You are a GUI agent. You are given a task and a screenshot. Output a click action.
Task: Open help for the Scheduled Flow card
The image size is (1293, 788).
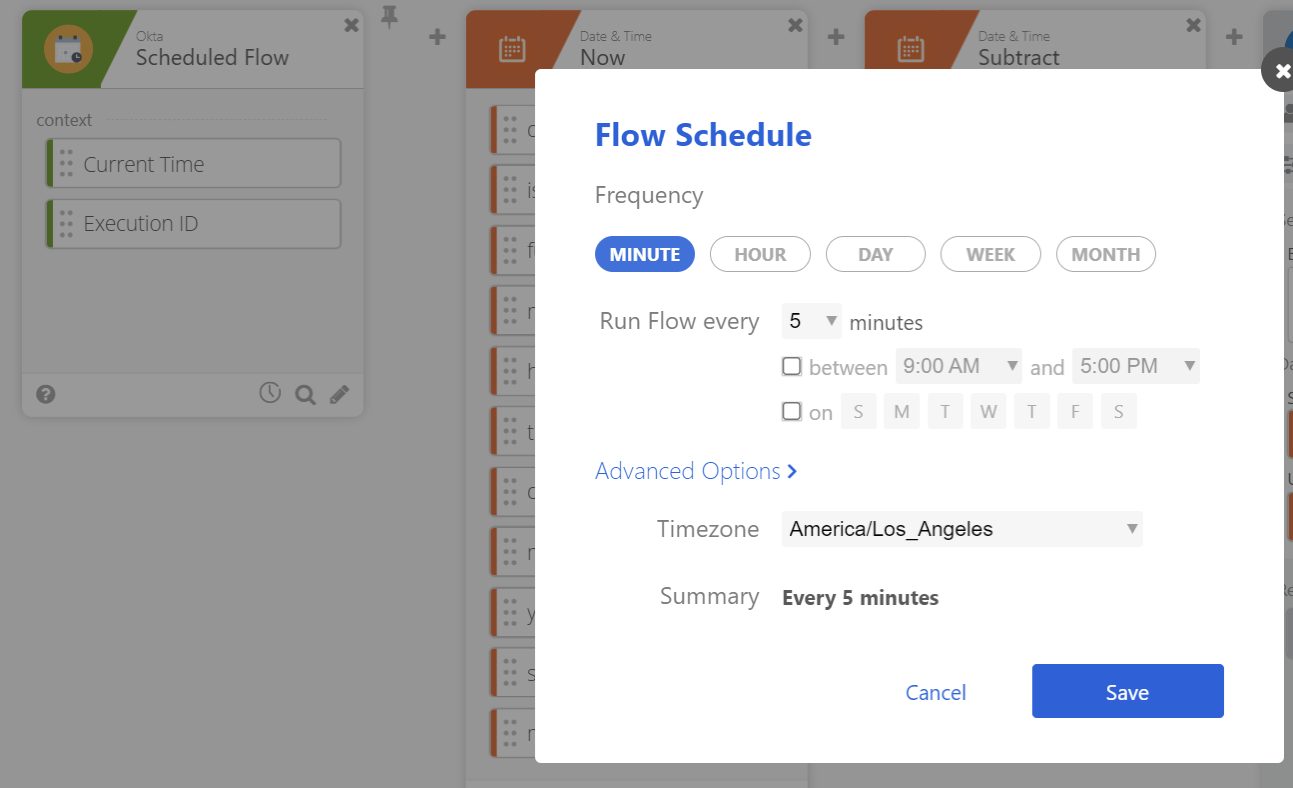45,394
